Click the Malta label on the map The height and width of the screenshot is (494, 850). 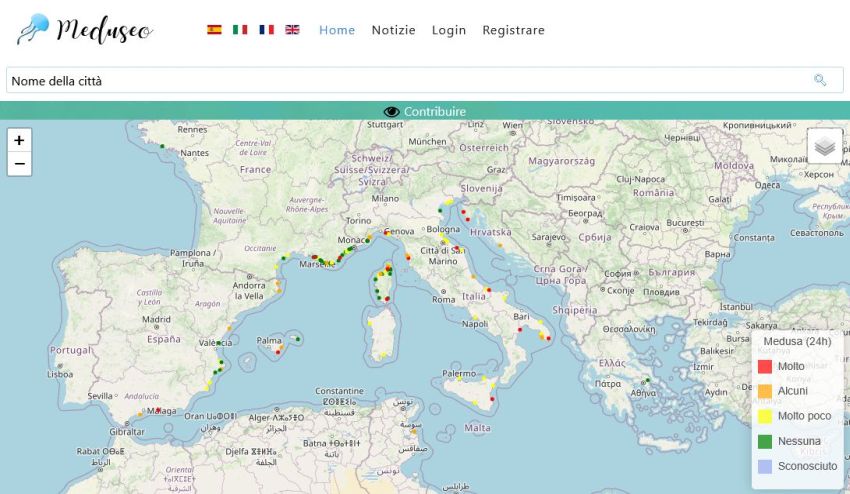pos(477,428)
